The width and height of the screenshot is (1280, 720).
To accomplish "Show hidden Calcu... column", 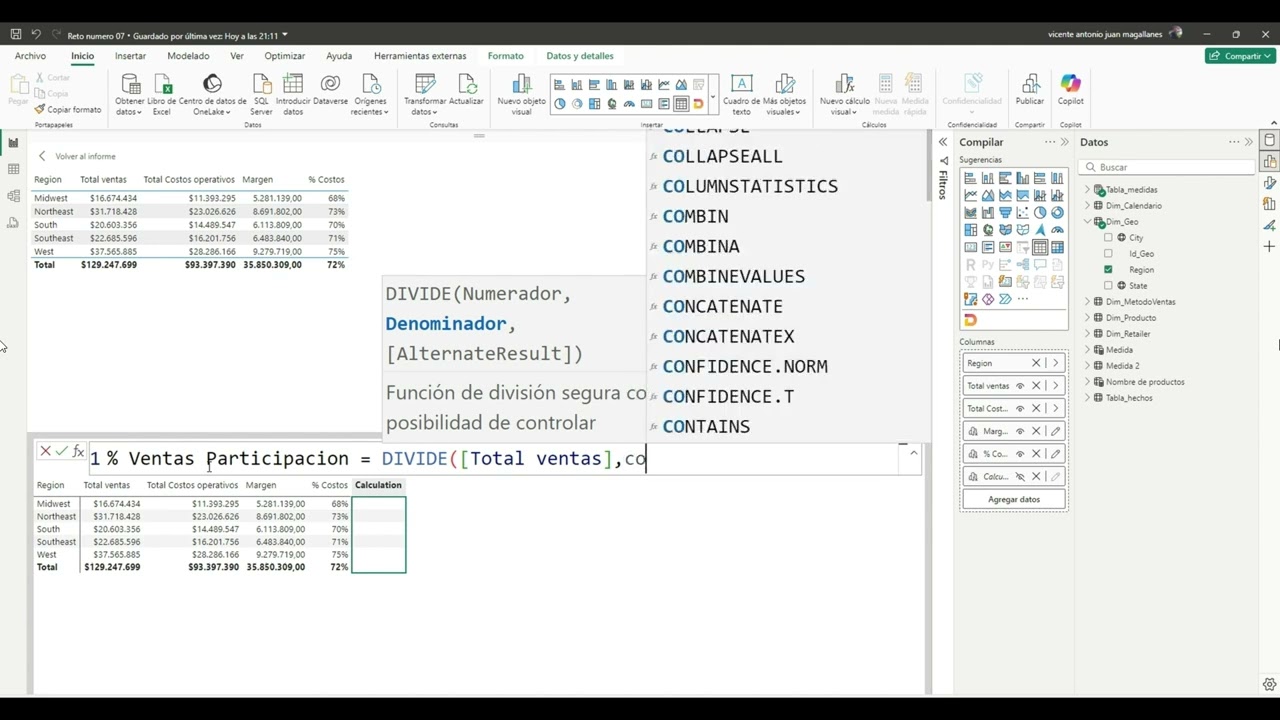I will click(1020, 477).
